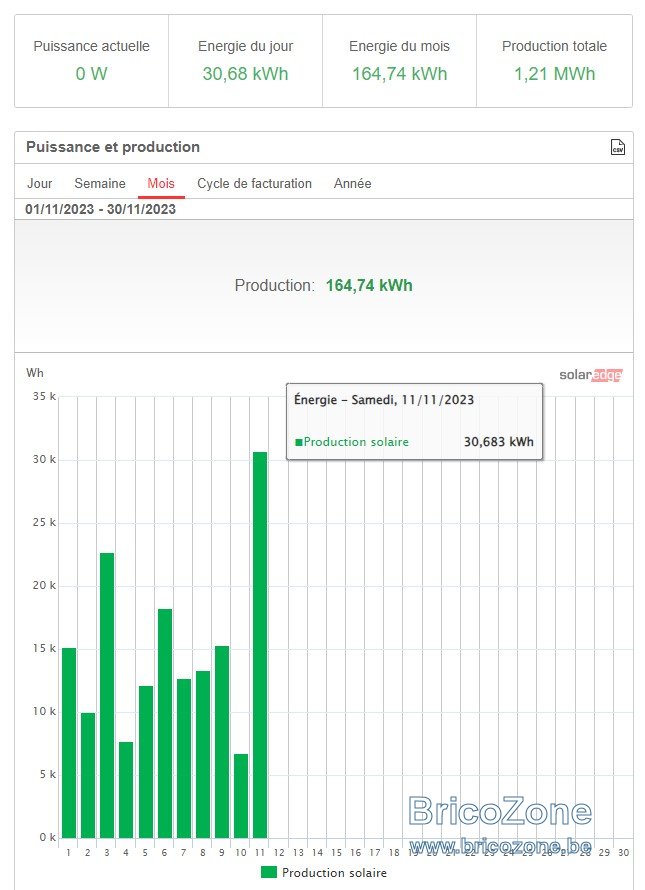Select the Mois tab

coord(161,183)
